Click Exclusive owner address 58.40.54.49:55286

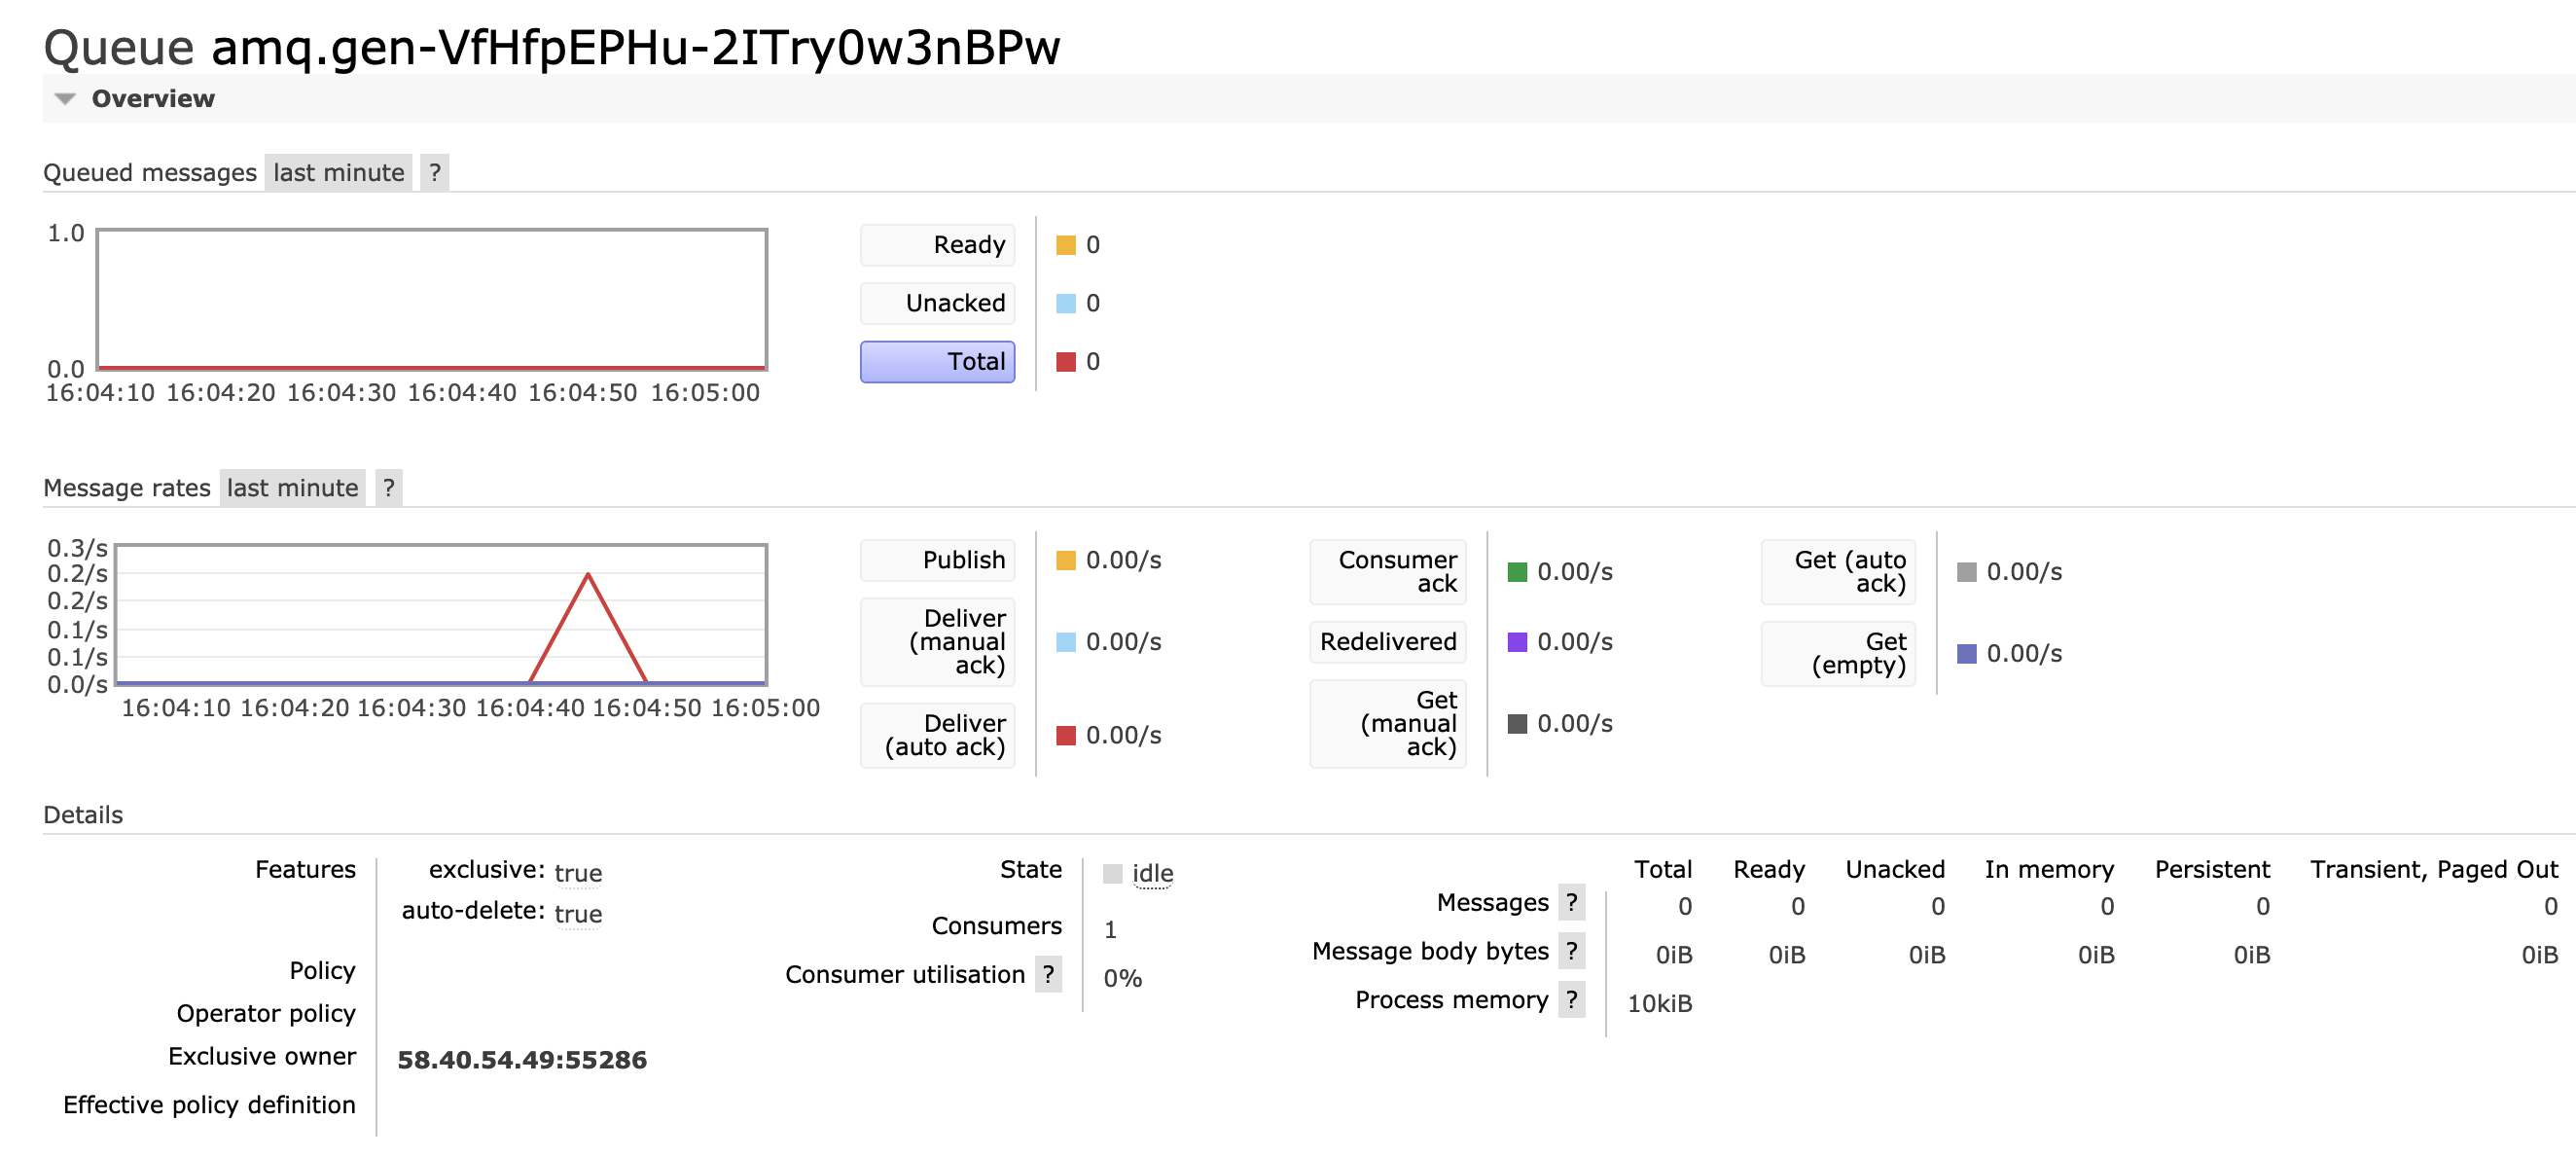pyautogui.click(x=522, y=1060)
